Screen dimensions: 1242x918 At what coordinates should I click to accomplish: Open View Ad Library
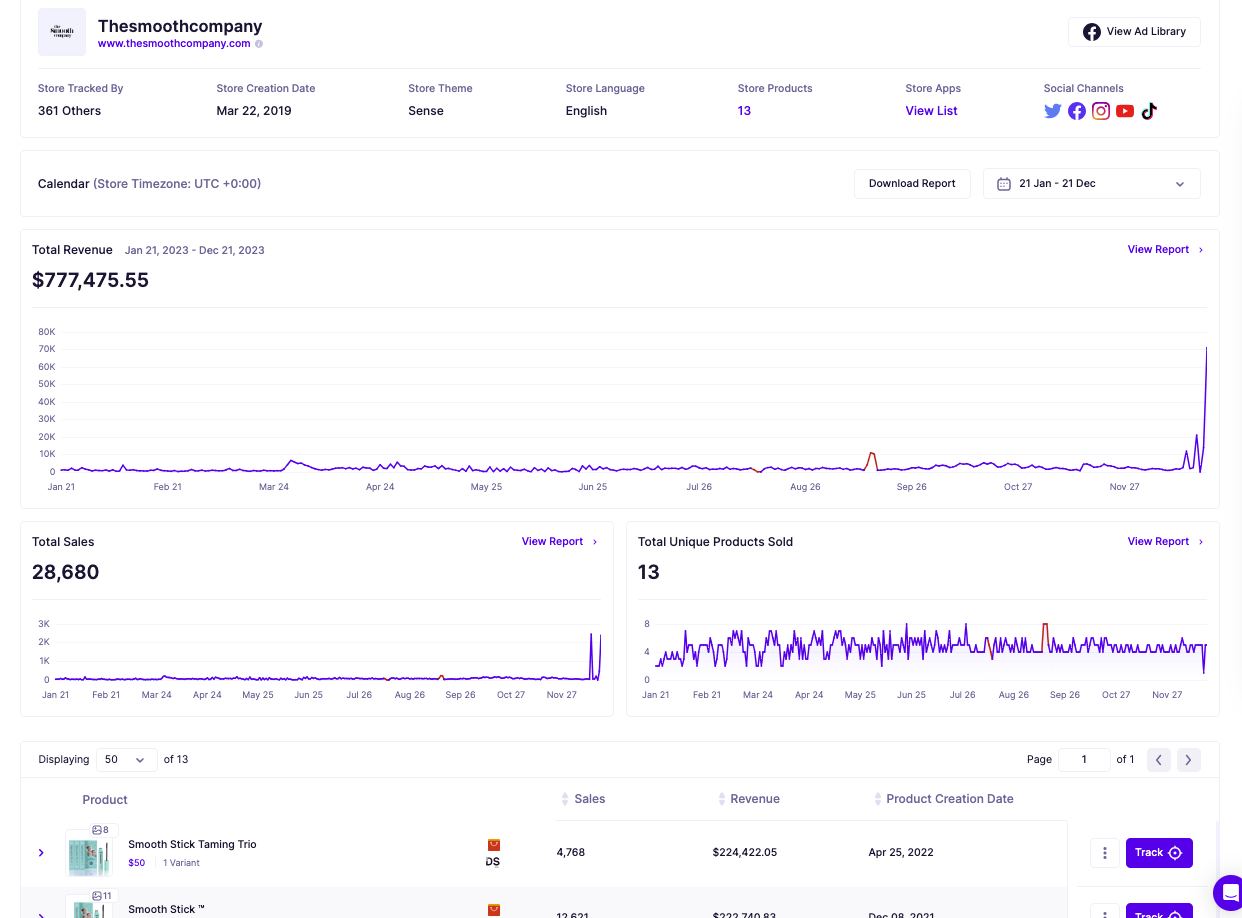(1134, 31)
